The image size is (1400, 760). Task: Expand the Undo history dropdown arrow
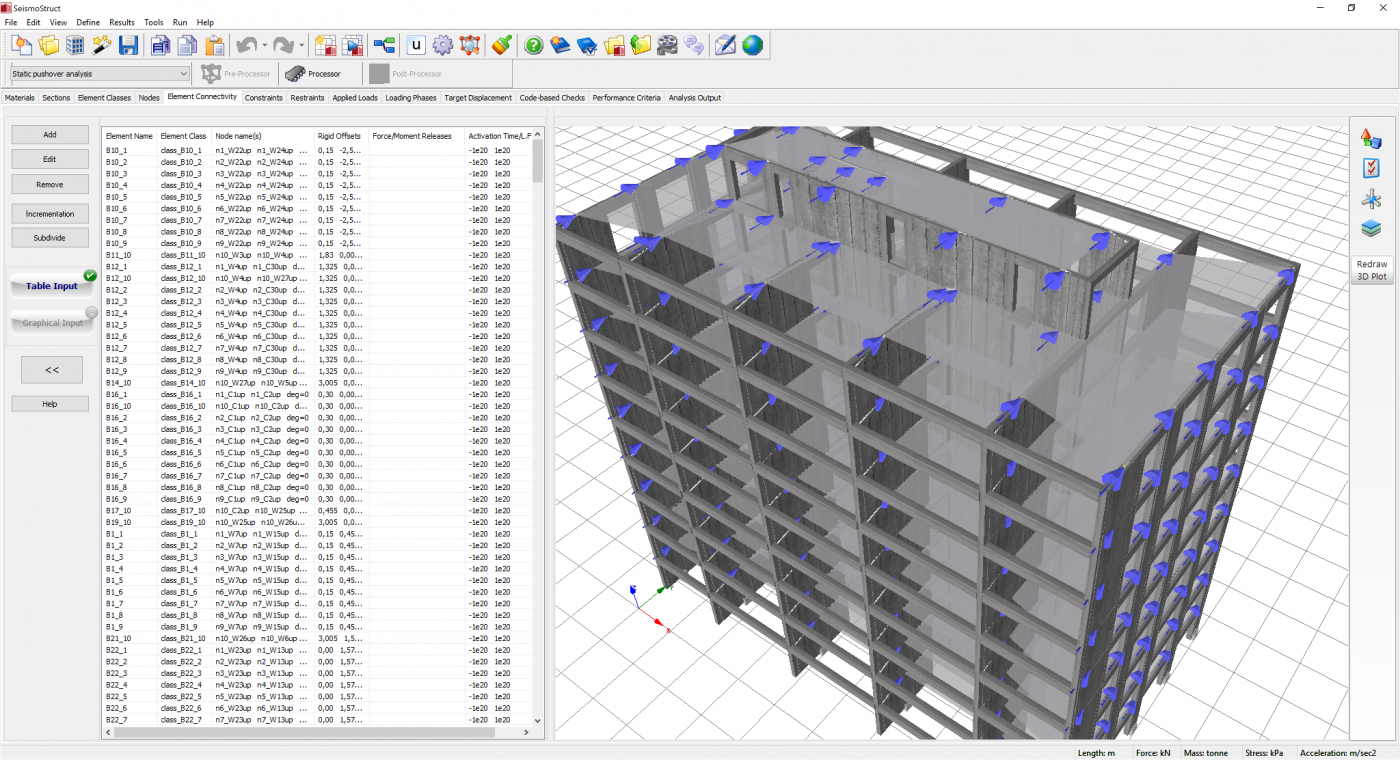click(x=265, y=45)
